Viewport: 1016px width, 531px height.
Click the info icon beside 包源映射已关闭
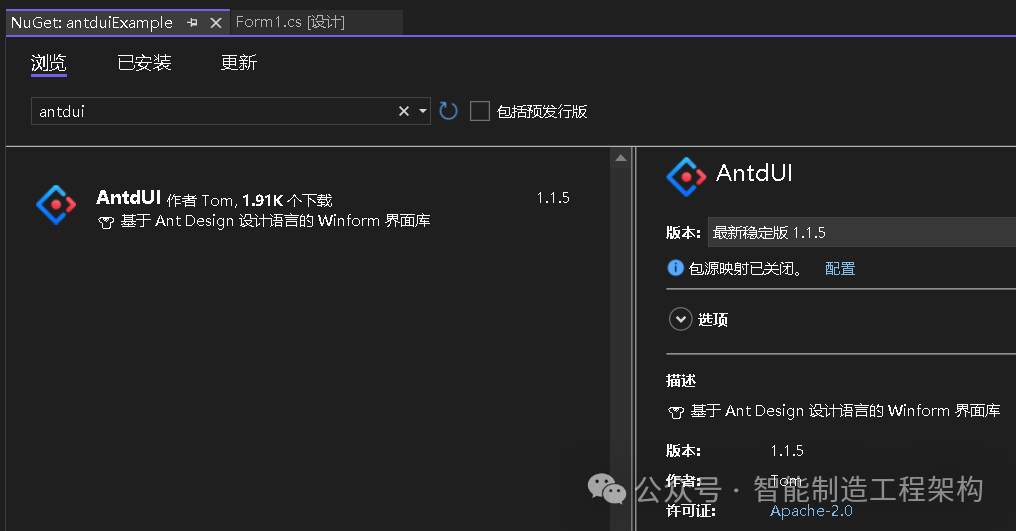click(x=675, y=268)
